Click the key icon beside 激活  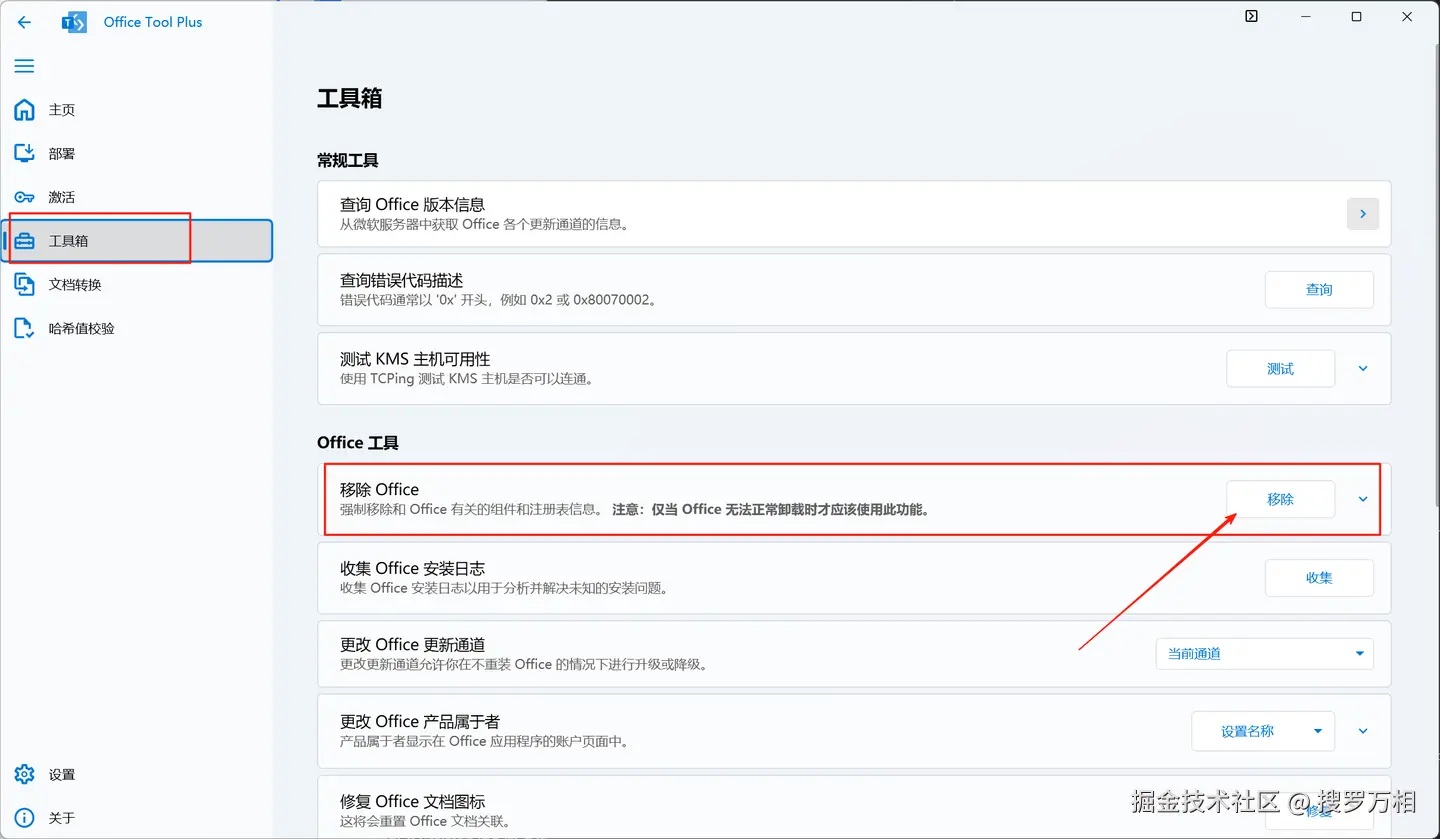[x=25, y=197]
